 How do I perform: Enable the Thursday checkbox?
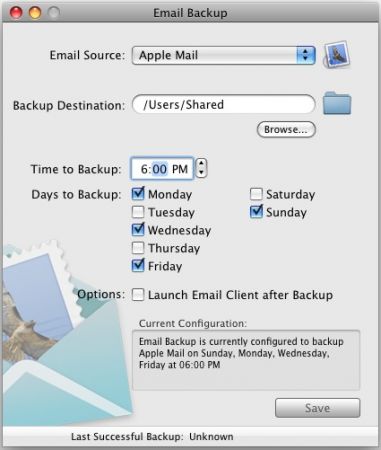pos(138,248)
